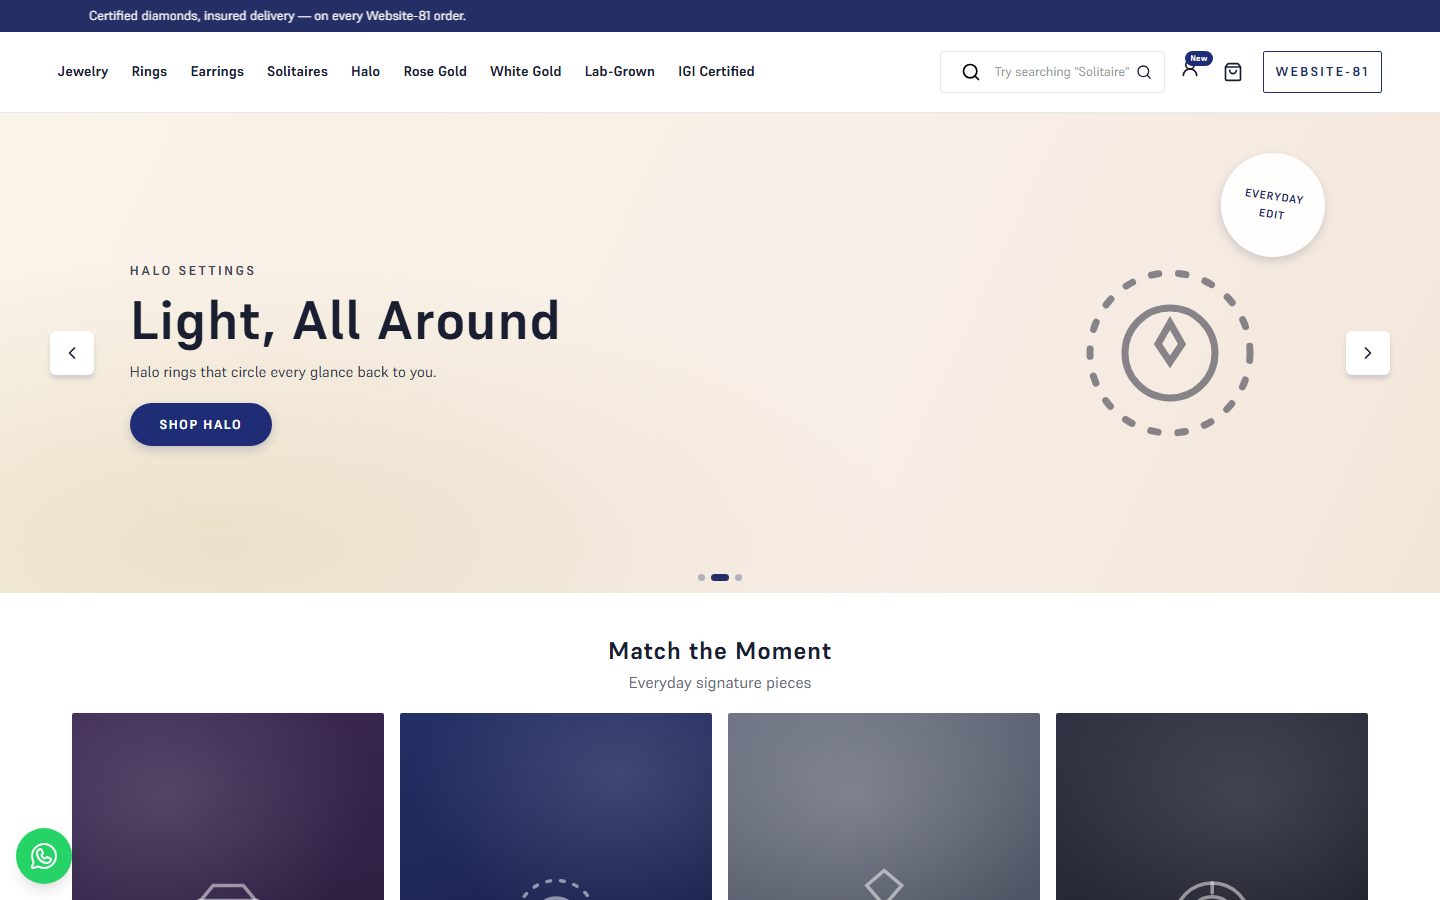Select the third carousel dot
Viewport: 1440px width, 900px height.
click(x=739, y=577)
